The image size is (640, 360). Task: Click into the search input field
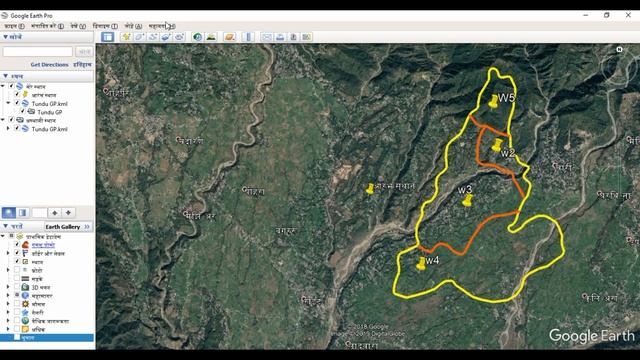pyautogui.click(x=38, y=52)
